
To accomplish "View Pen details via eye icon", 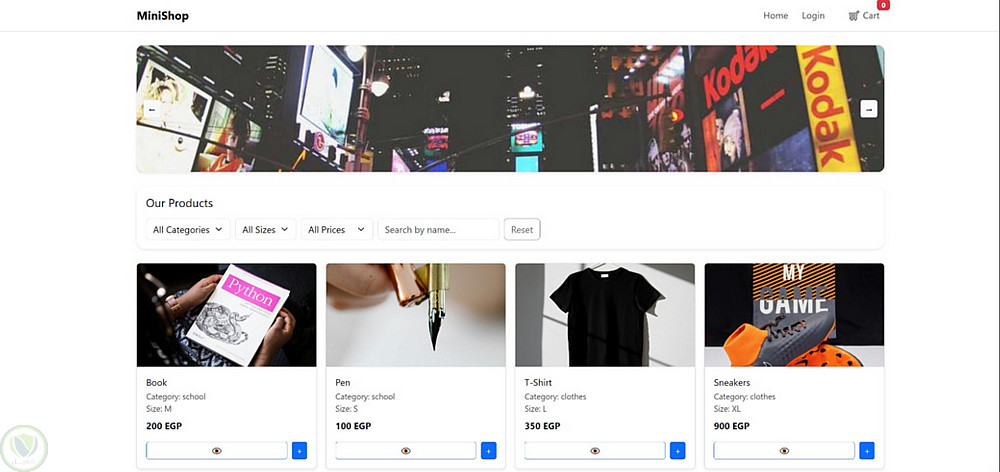I will point(406,450).
